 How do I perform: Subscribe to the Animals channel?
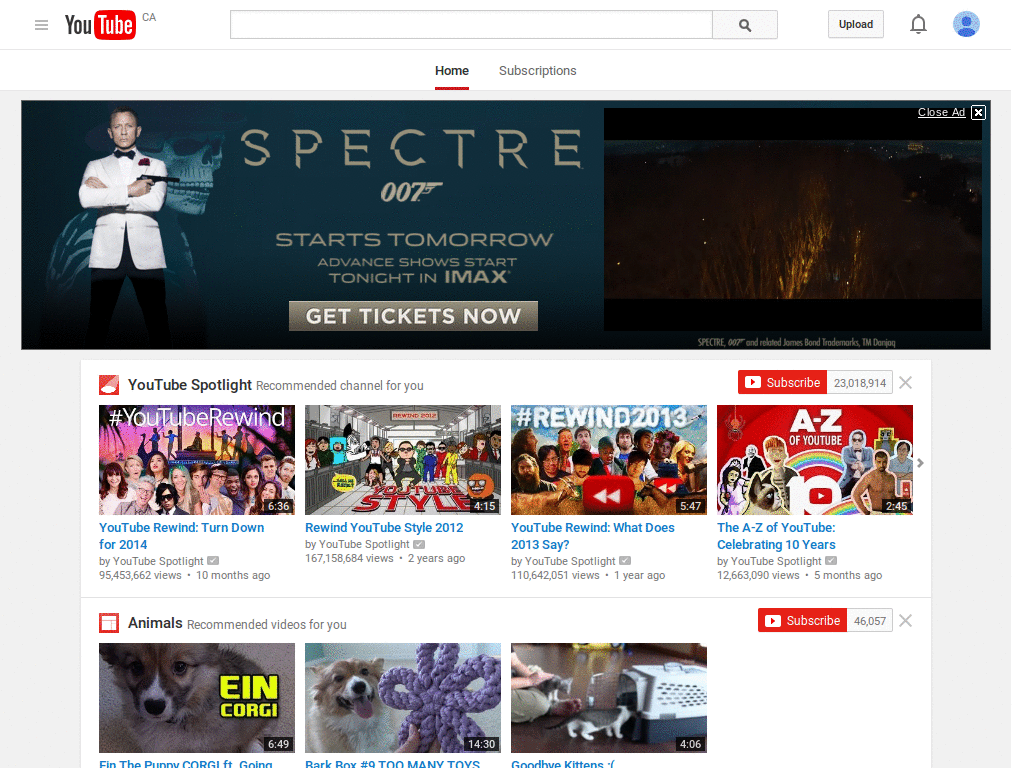click(803, 620)
